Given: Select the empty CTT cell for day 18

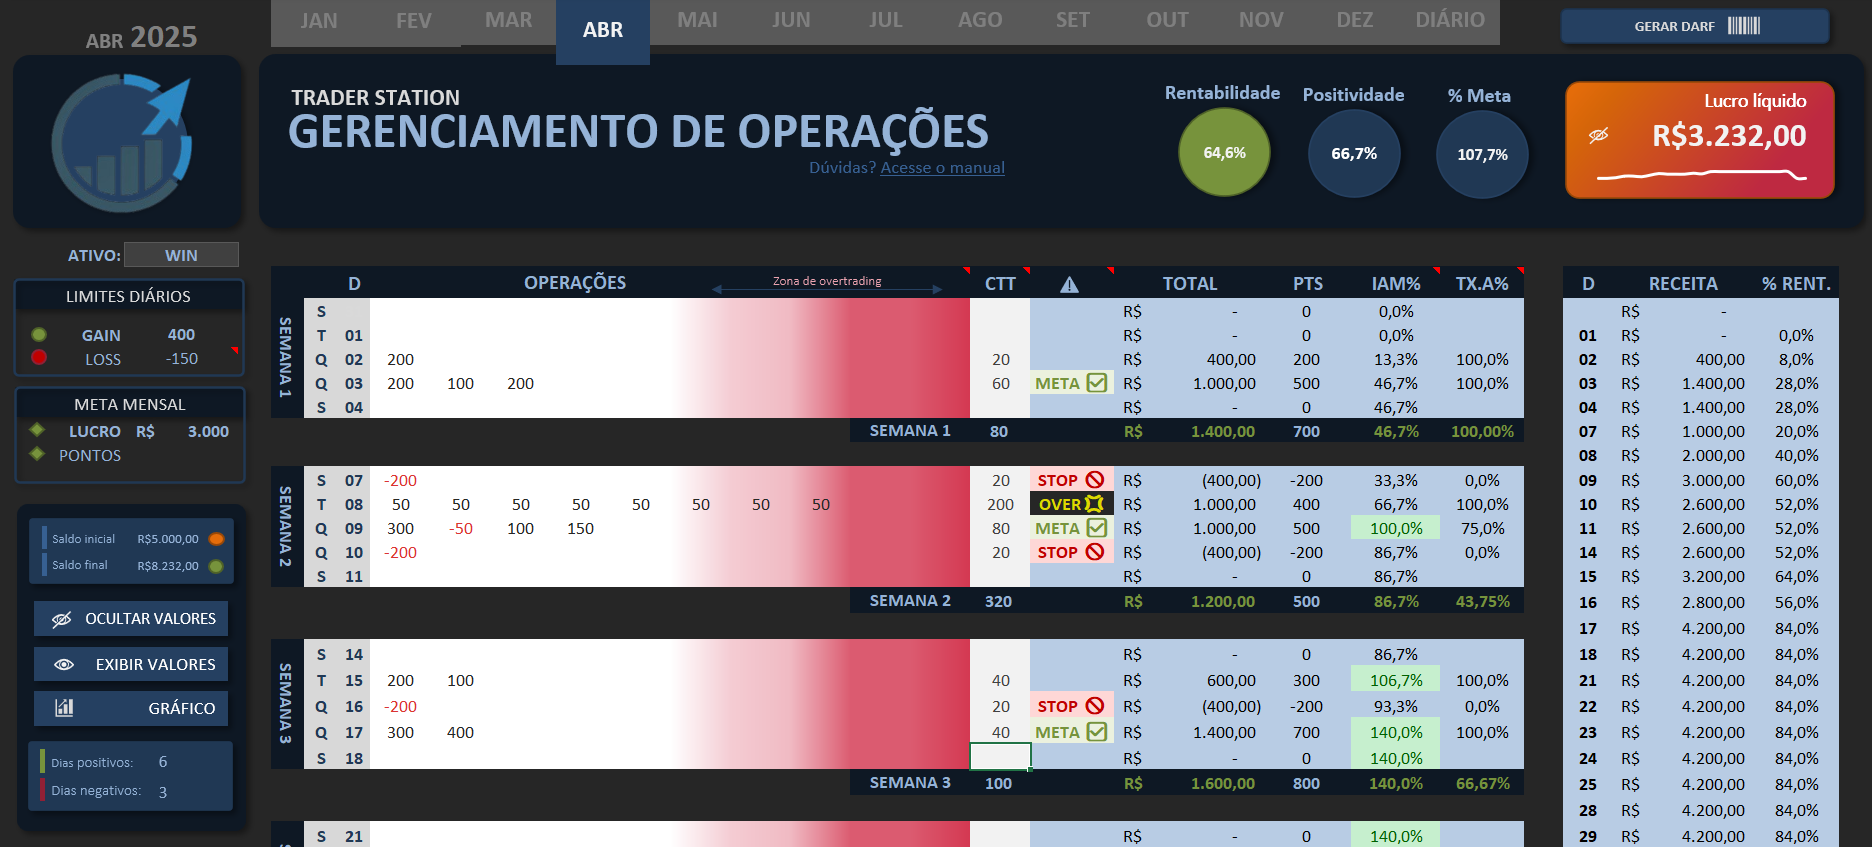Looking at the screenshot, I should (1000, 757).
